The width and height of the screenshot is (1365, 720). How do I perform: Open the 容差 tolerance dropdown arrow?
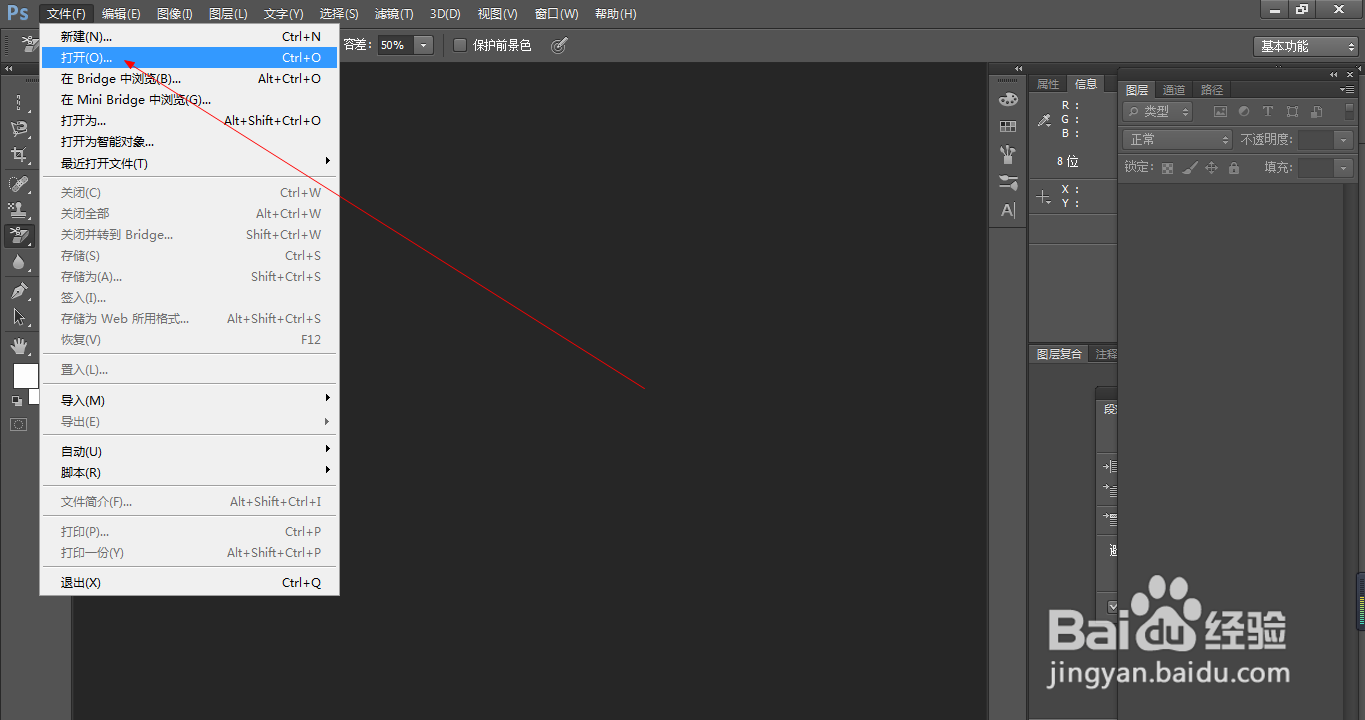[x=424, y=45]
